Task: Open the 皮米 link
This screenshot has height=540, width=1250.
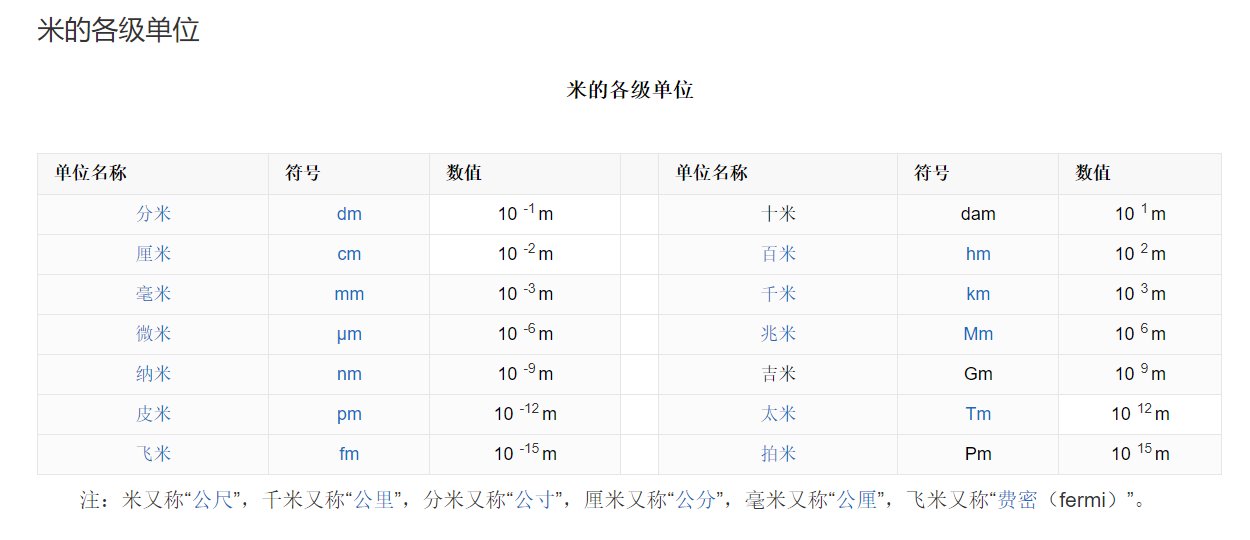Action: click(x=153, y=414)
